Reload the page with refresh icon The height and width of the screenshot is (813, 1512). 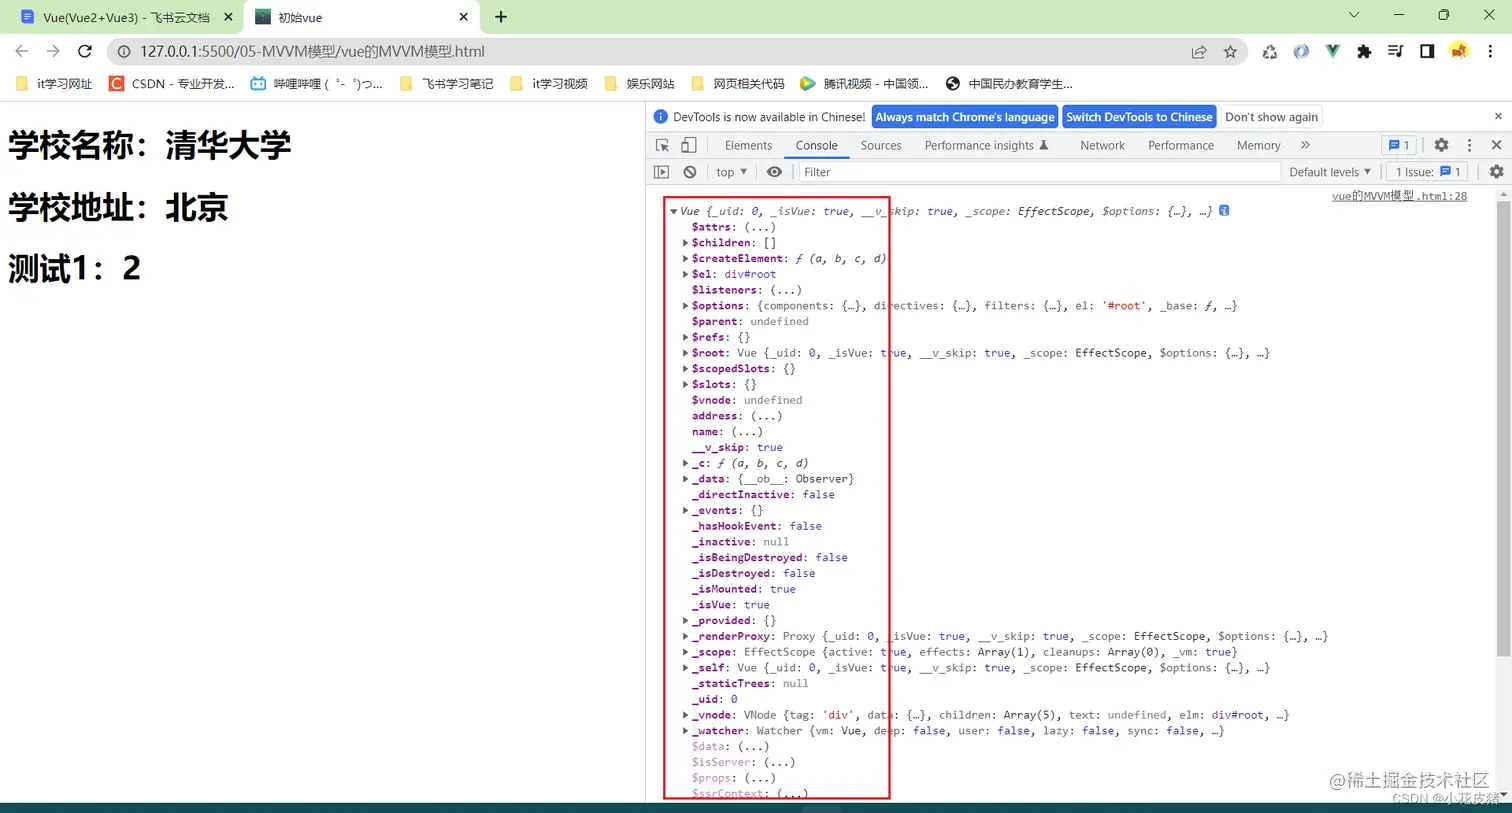pyautogui.click(x=85, y=51)
